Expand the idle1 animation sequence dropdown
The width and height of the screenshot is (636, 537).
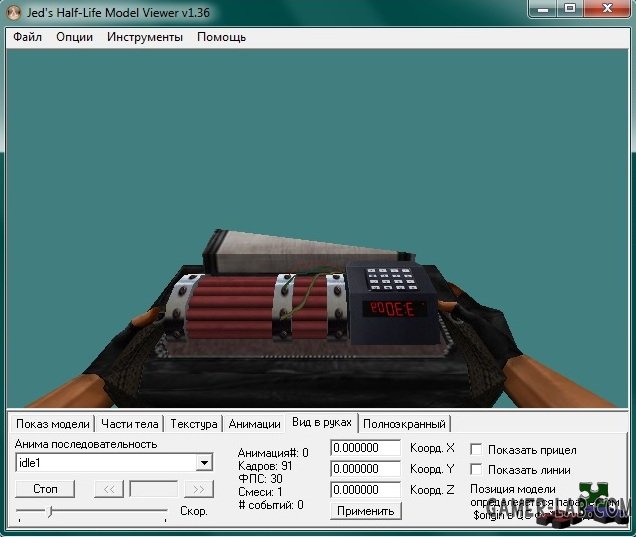tap(204, 463)
